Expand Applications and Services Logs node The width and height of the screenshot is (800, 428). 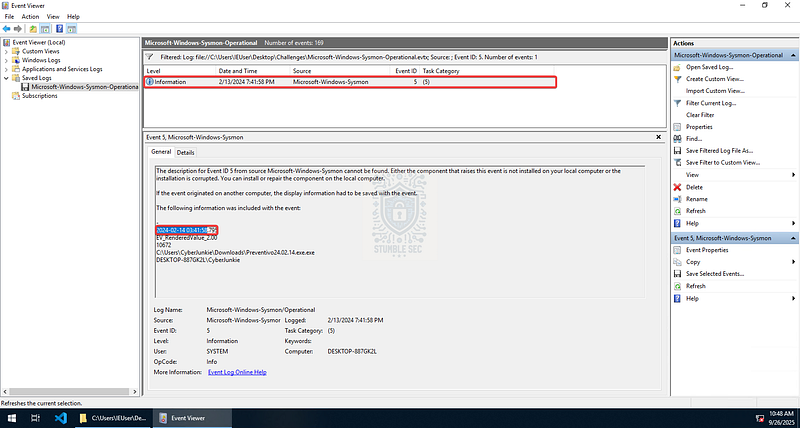[x=6, y=69]
